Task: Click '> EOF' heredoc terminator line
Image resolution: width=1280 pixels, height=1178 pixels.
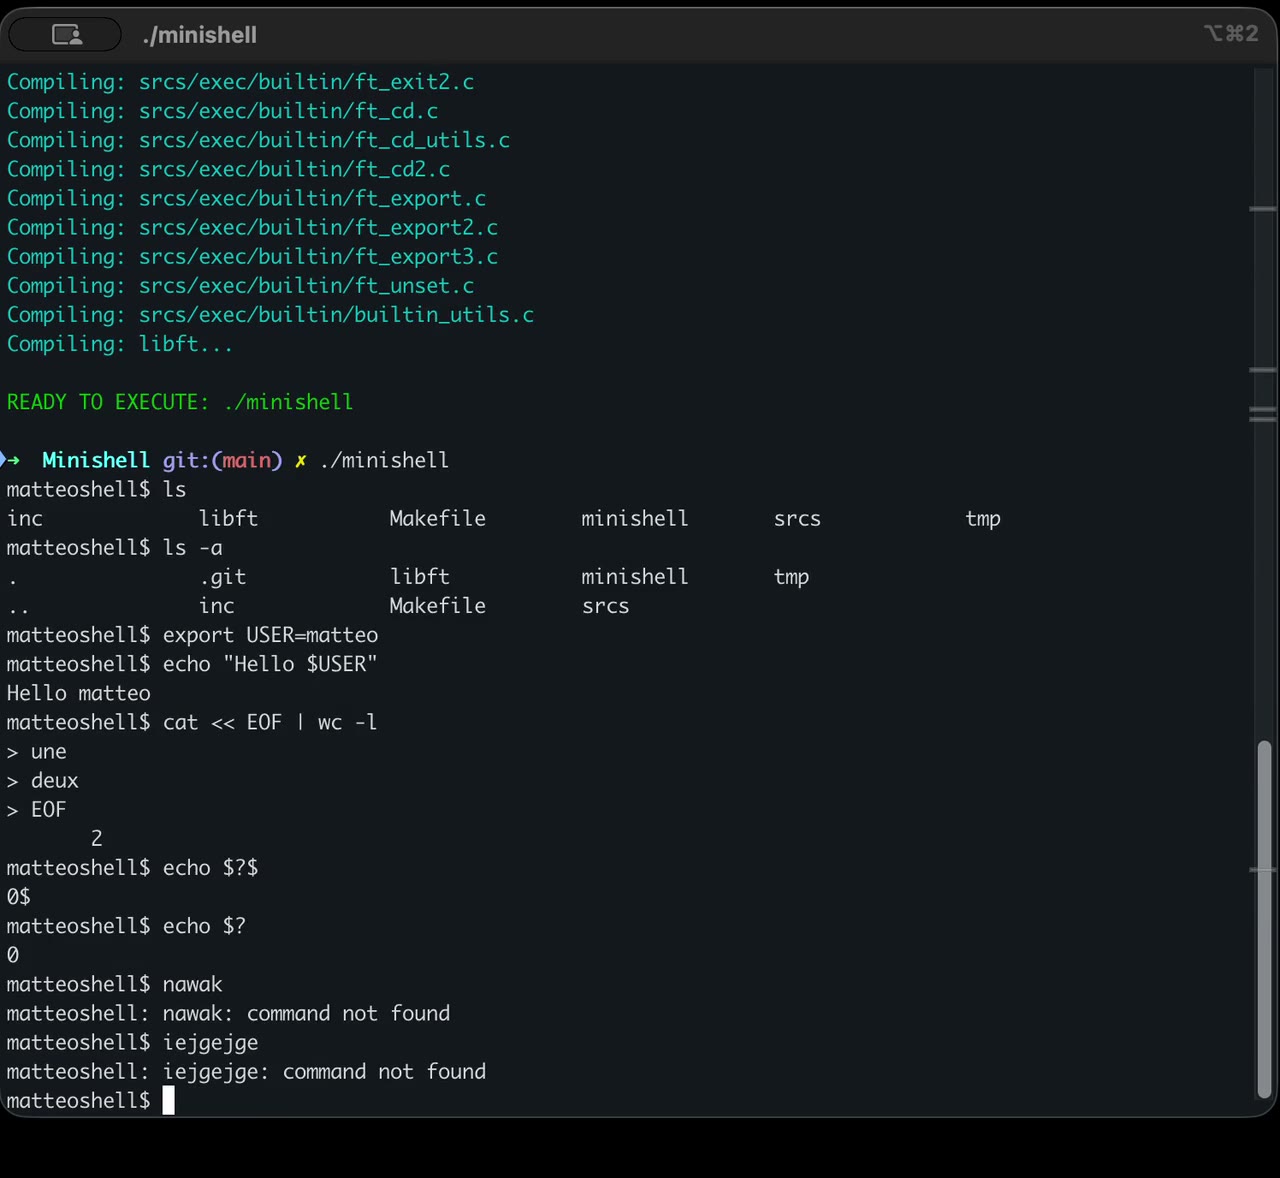Action: [37, 810]
